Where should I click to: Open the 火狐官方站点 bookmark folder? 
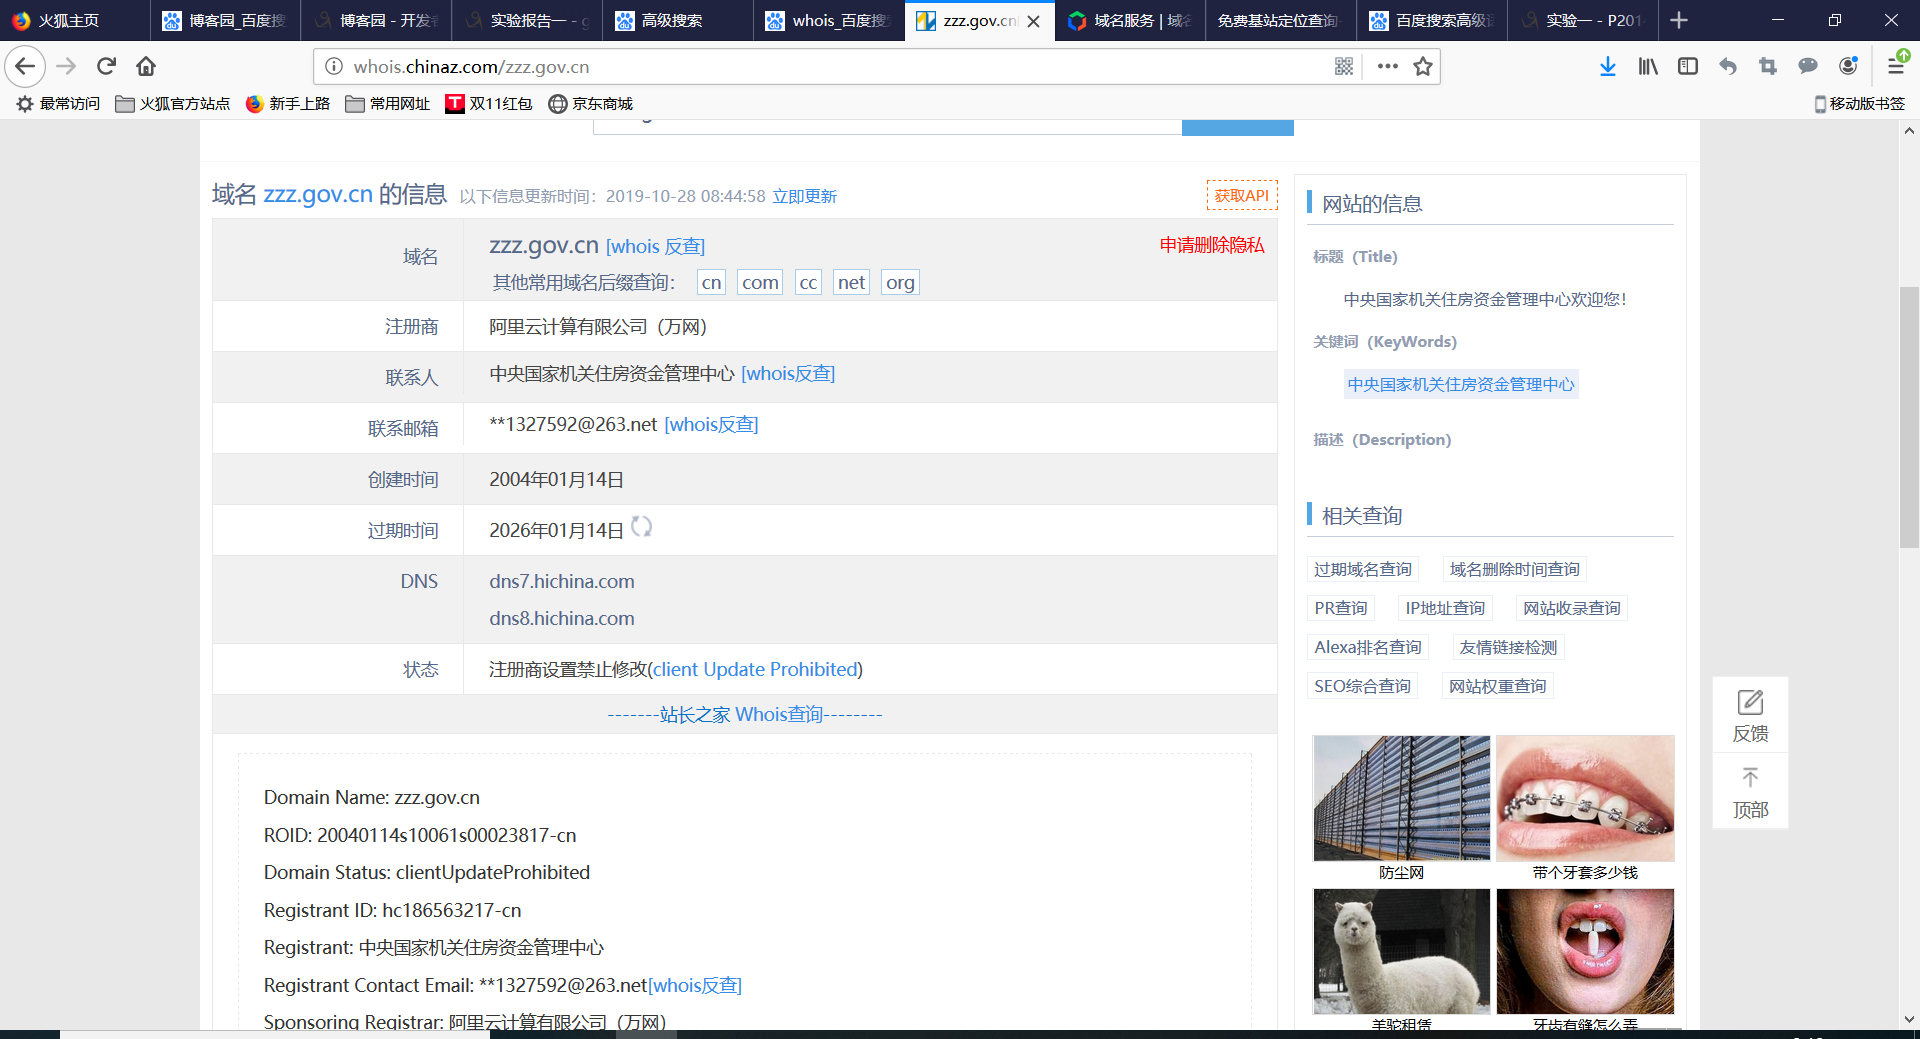[x=172, y=104]
